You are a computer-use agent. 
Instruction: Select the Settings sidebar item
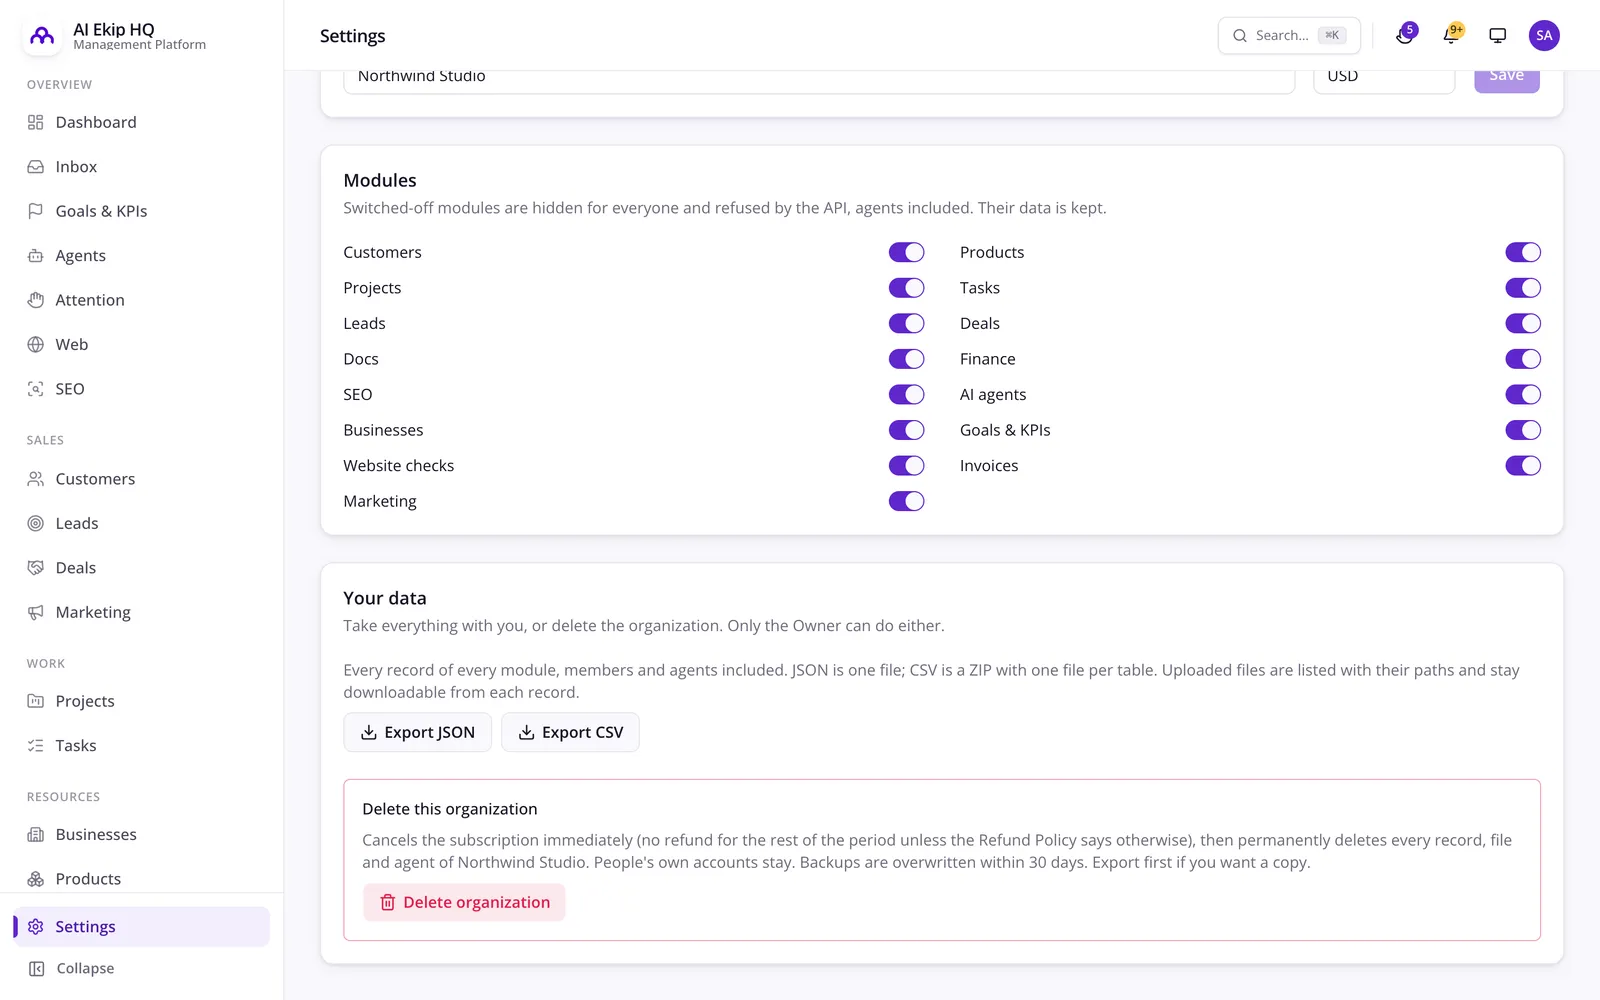tap(142, 927)
